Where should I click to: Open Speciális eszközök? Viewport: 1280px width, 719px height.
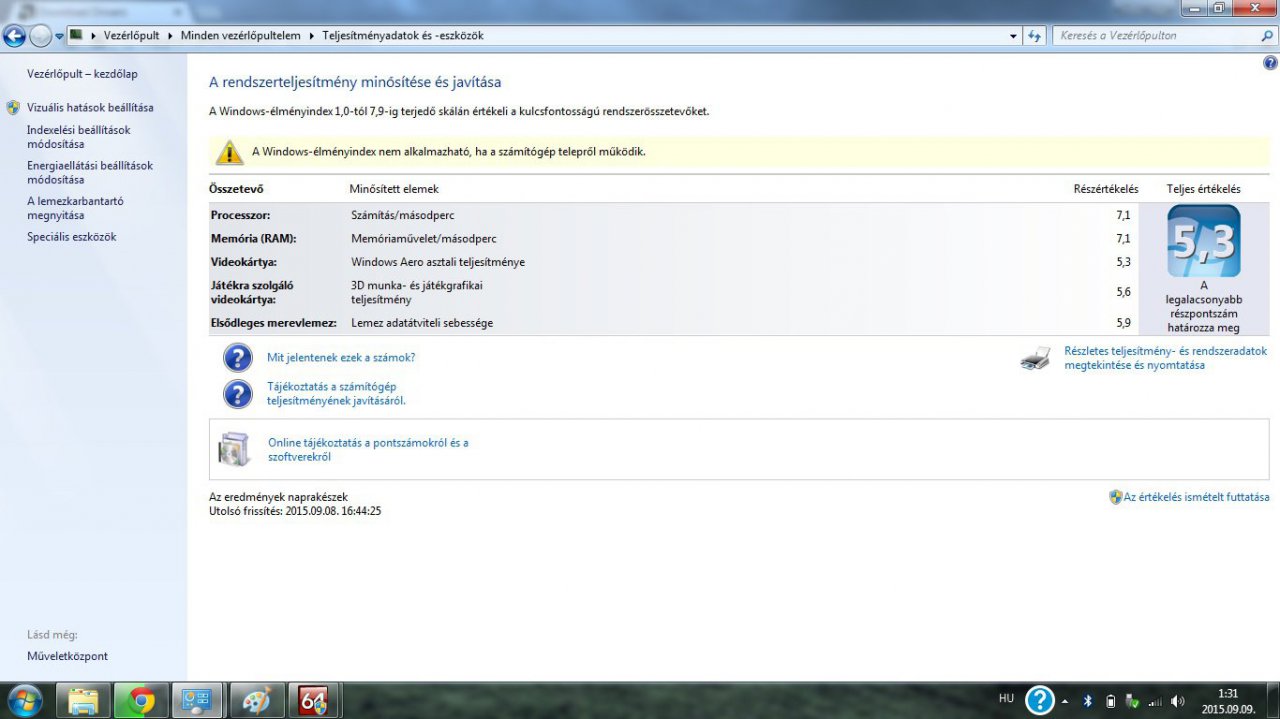tap(72, 237)
